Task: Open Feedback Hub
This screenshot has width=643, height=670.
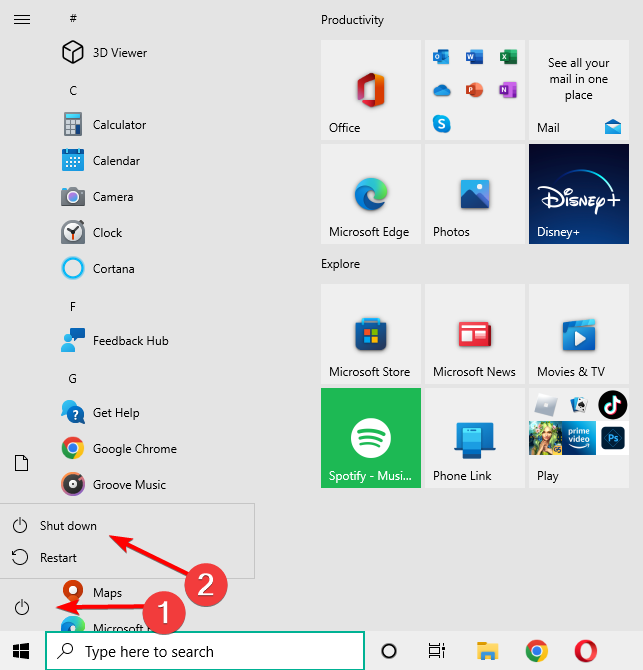Action: pyautogui.click(x=115, y=341)
